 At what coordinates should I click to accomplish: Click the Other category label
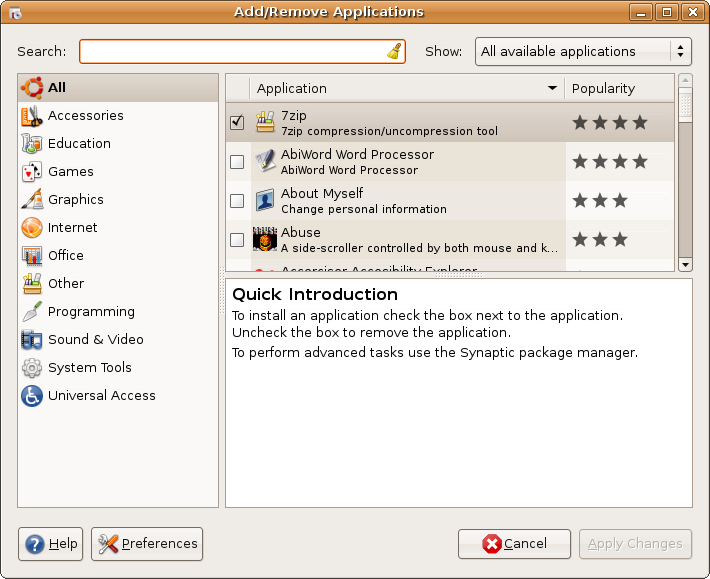66,283
